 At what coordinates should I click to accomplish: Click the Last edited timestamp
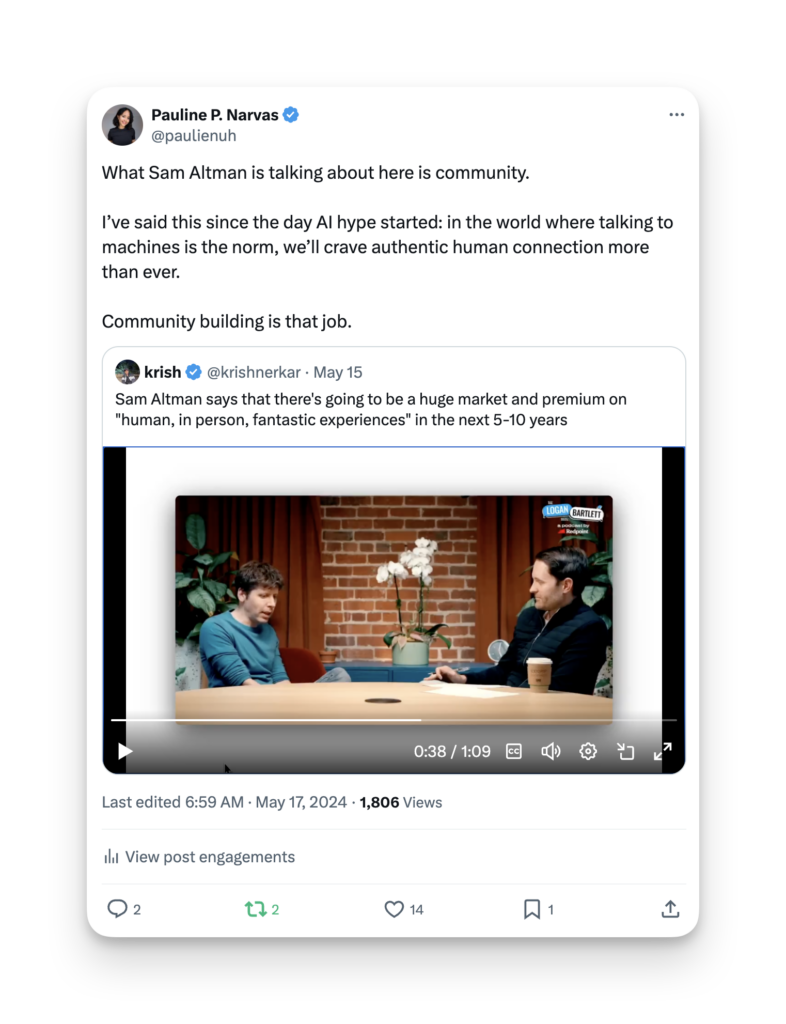tap(224, 802)
